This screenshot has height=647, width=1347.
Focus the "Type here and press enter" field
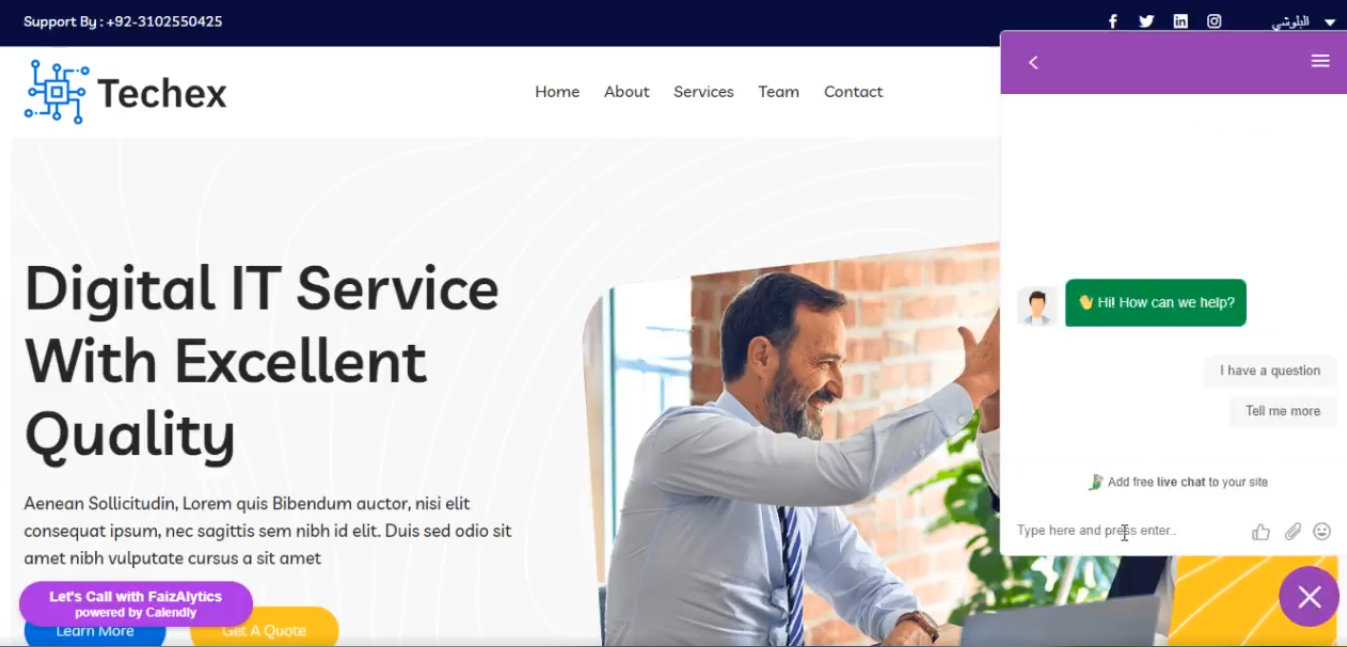click(1128, 531)
